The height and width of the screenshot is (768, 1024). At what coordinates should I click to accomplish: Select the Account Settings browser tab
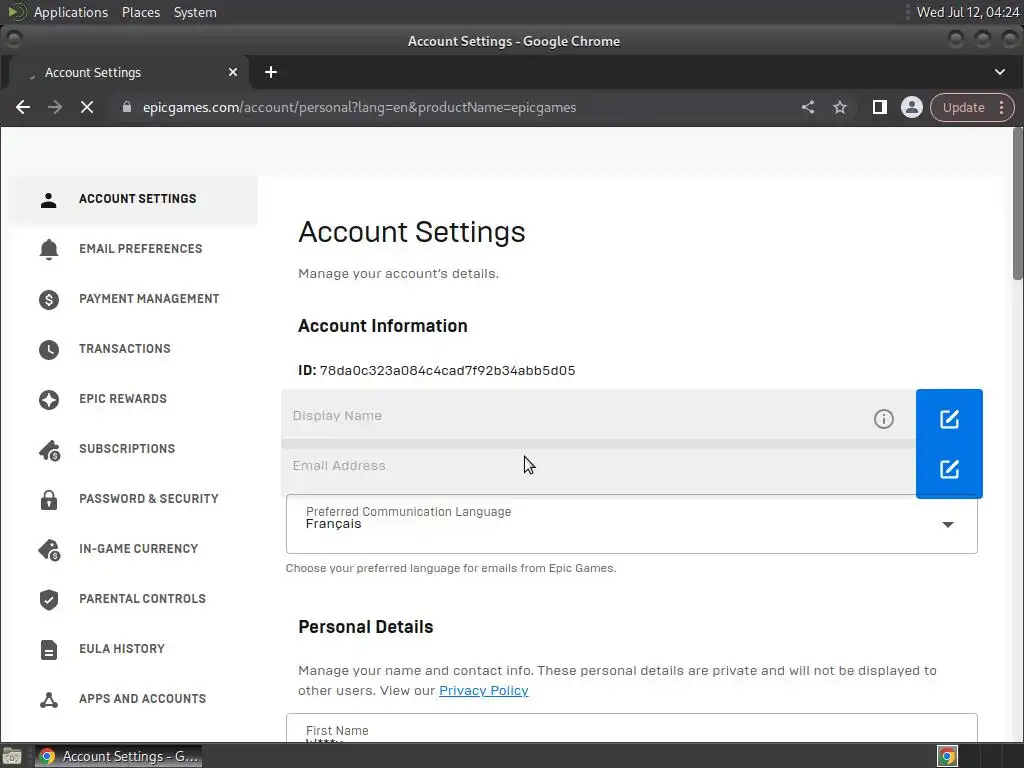(x=129, y=72)
